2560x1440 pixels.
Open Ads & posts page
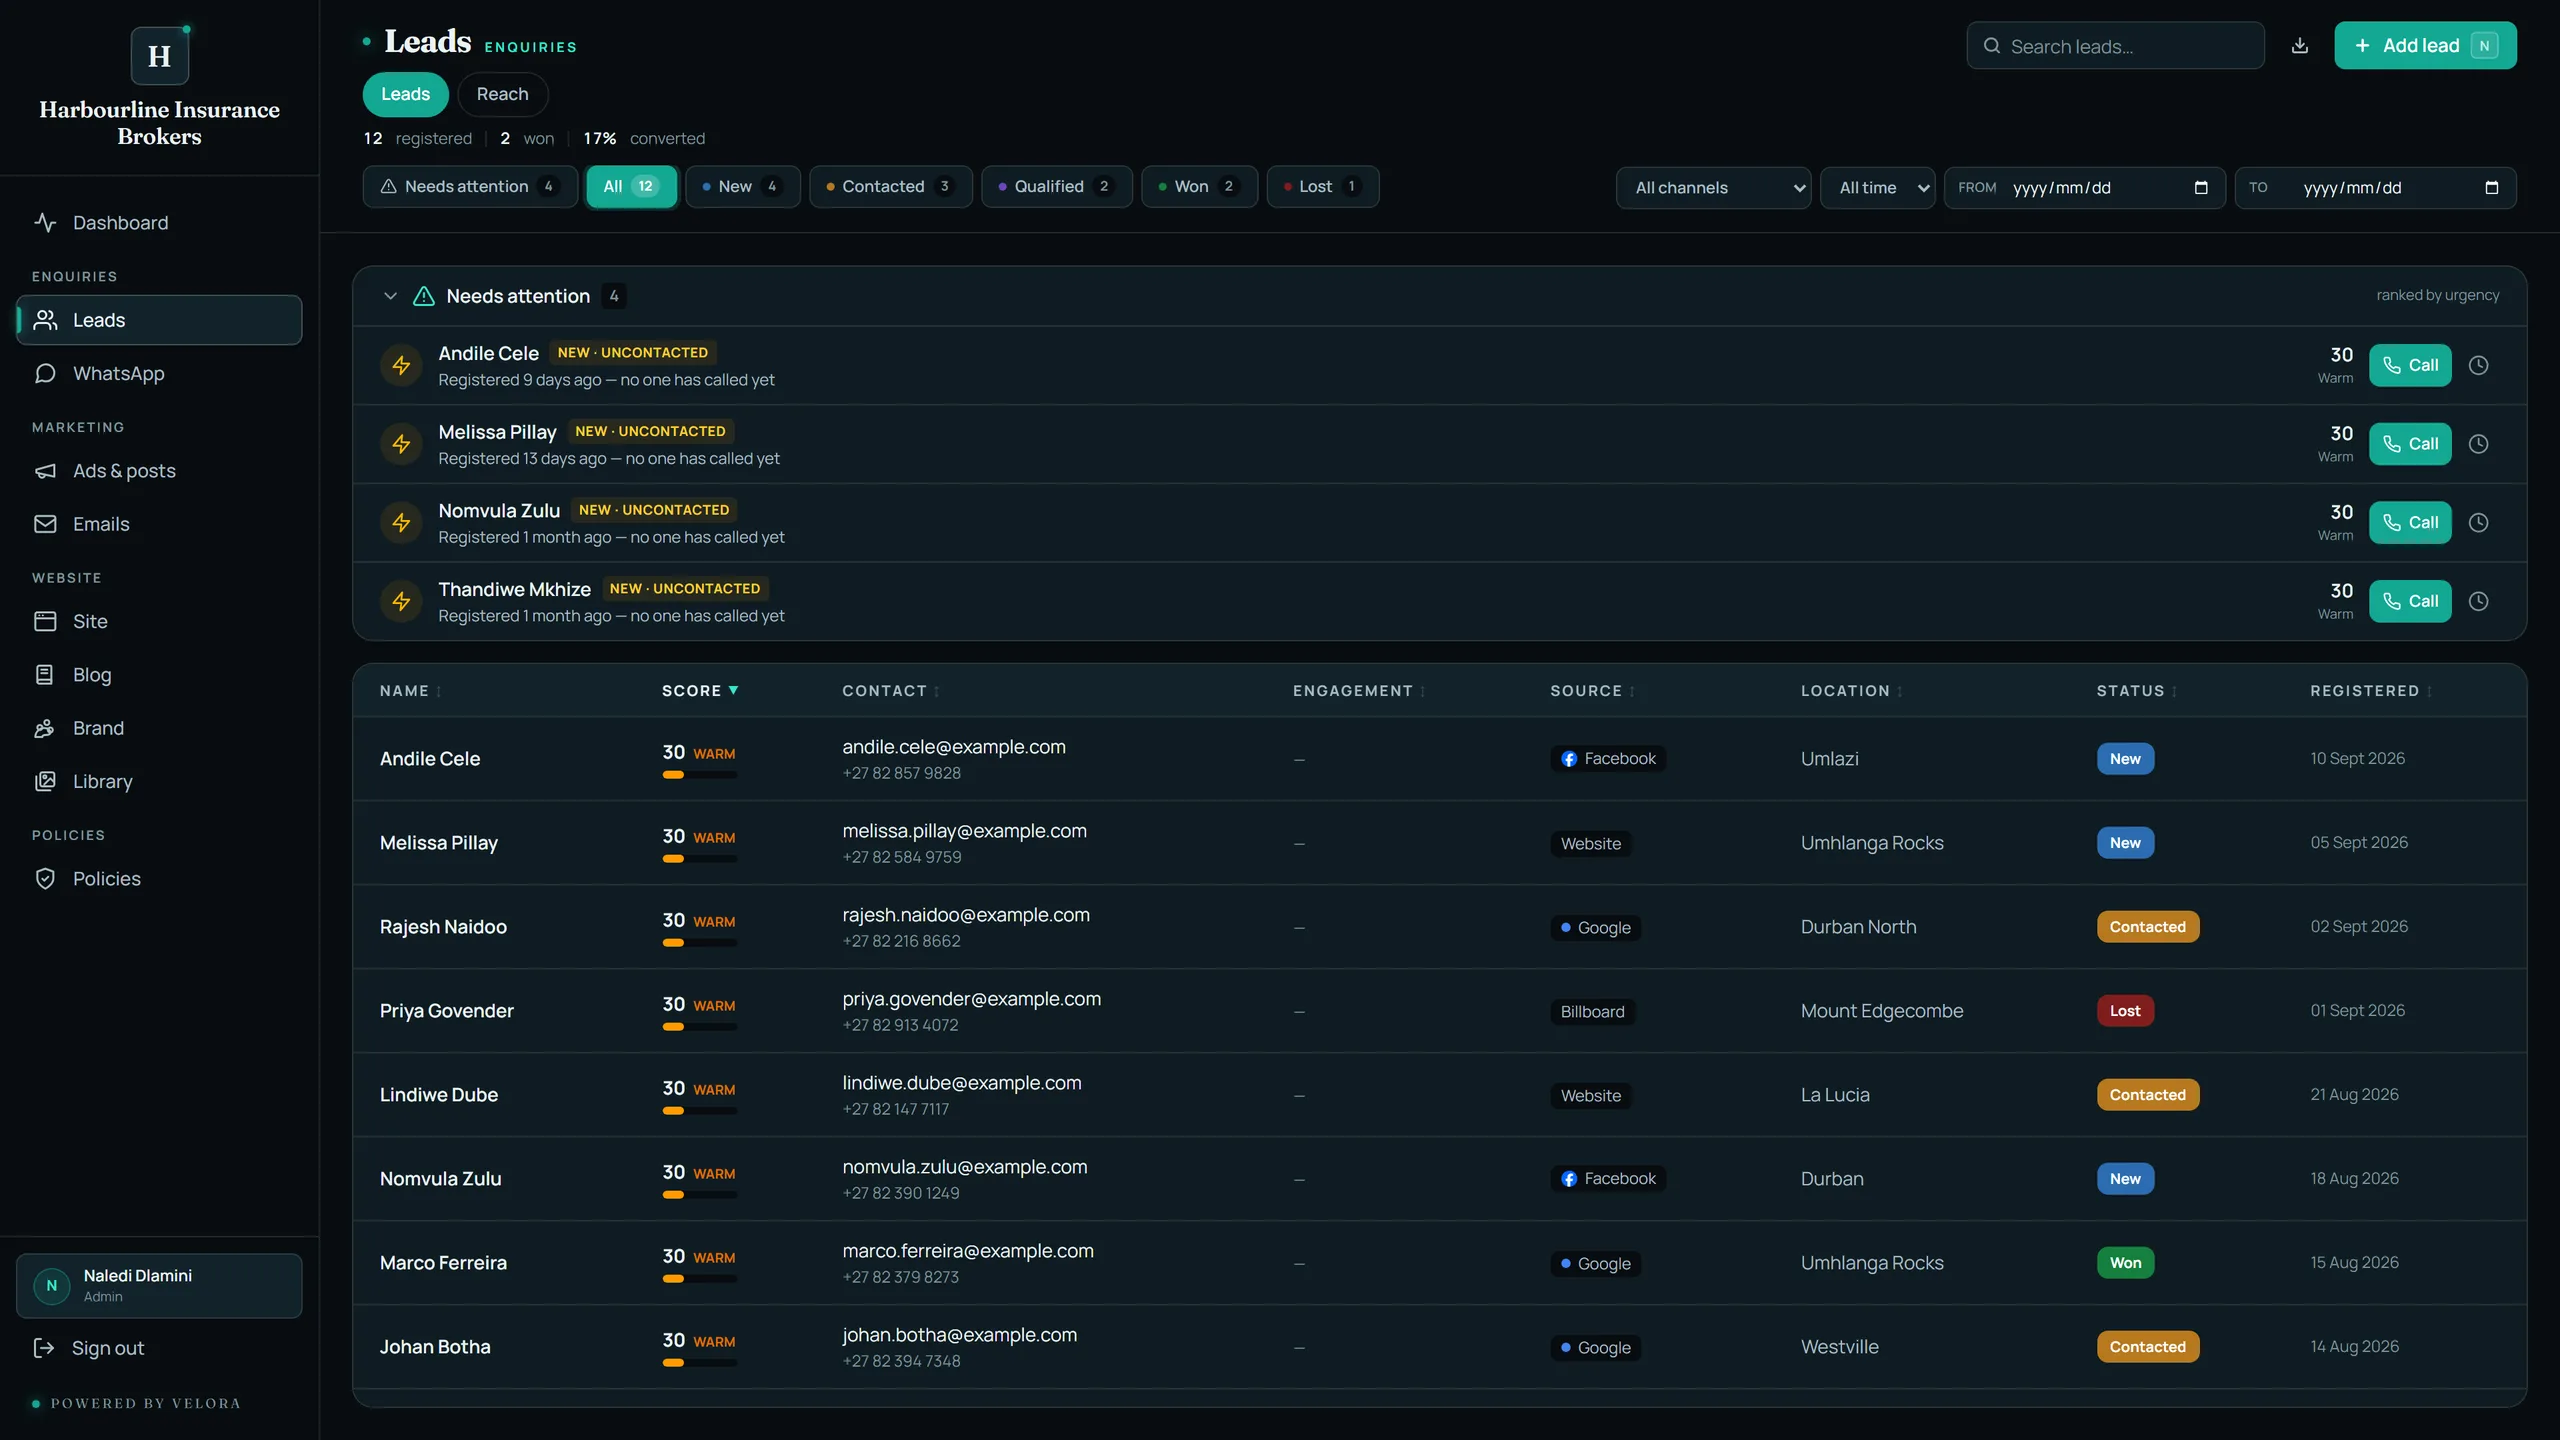tap(159, 471)
